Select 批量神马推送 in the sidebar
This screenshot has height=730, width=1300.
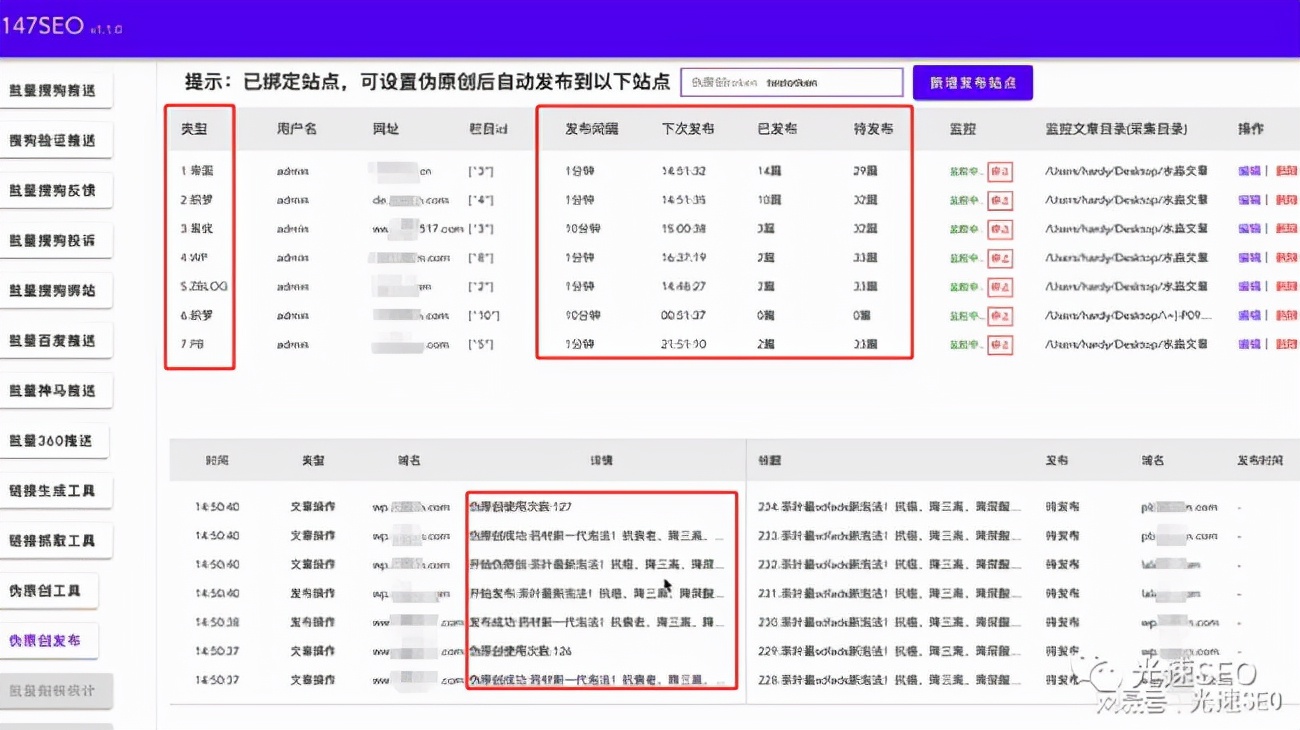52,390
